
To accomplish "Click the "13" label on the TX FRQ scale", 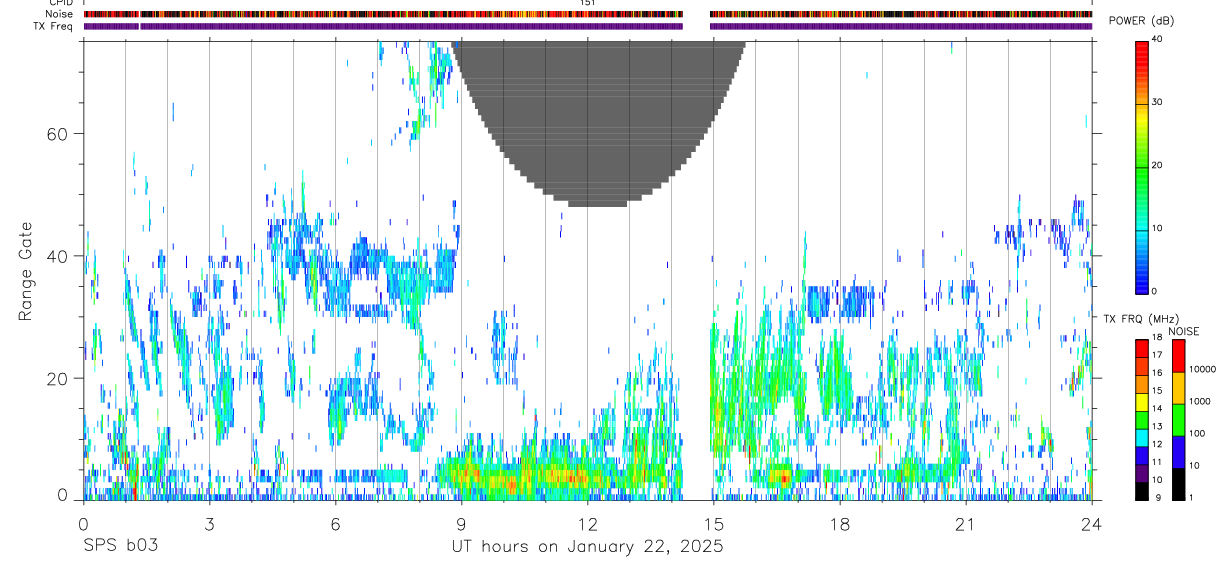I will [x=1156, y=426].
